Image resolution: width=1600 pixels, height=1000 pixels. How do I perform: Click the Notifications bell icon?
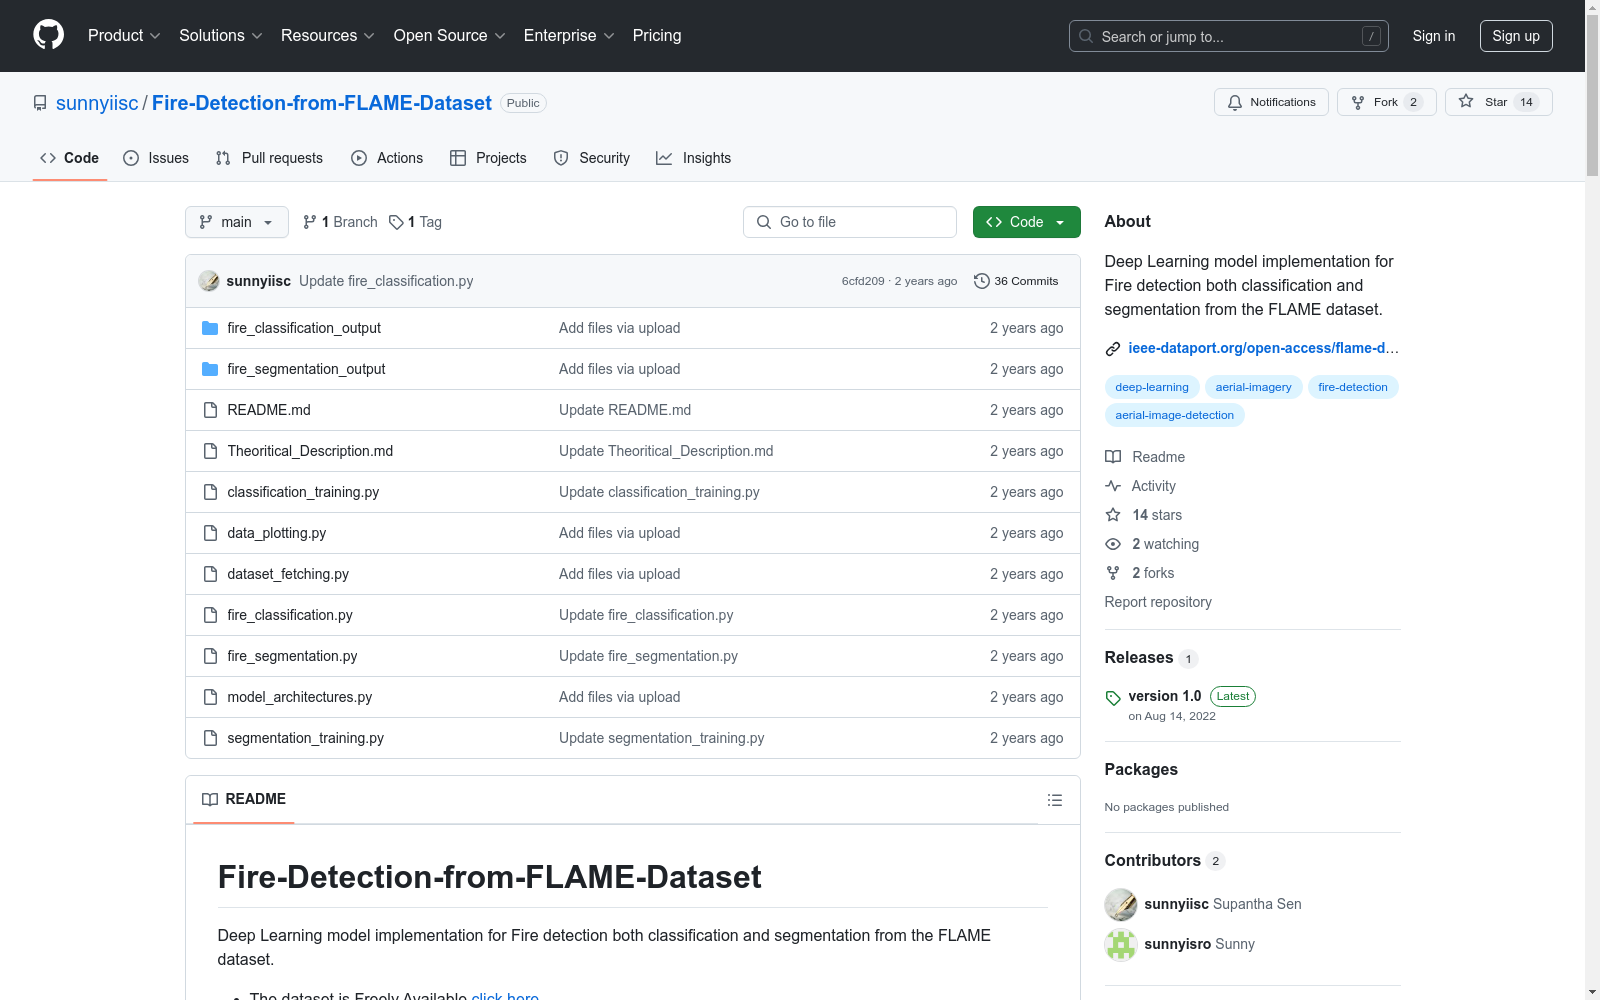(1235, 102)
